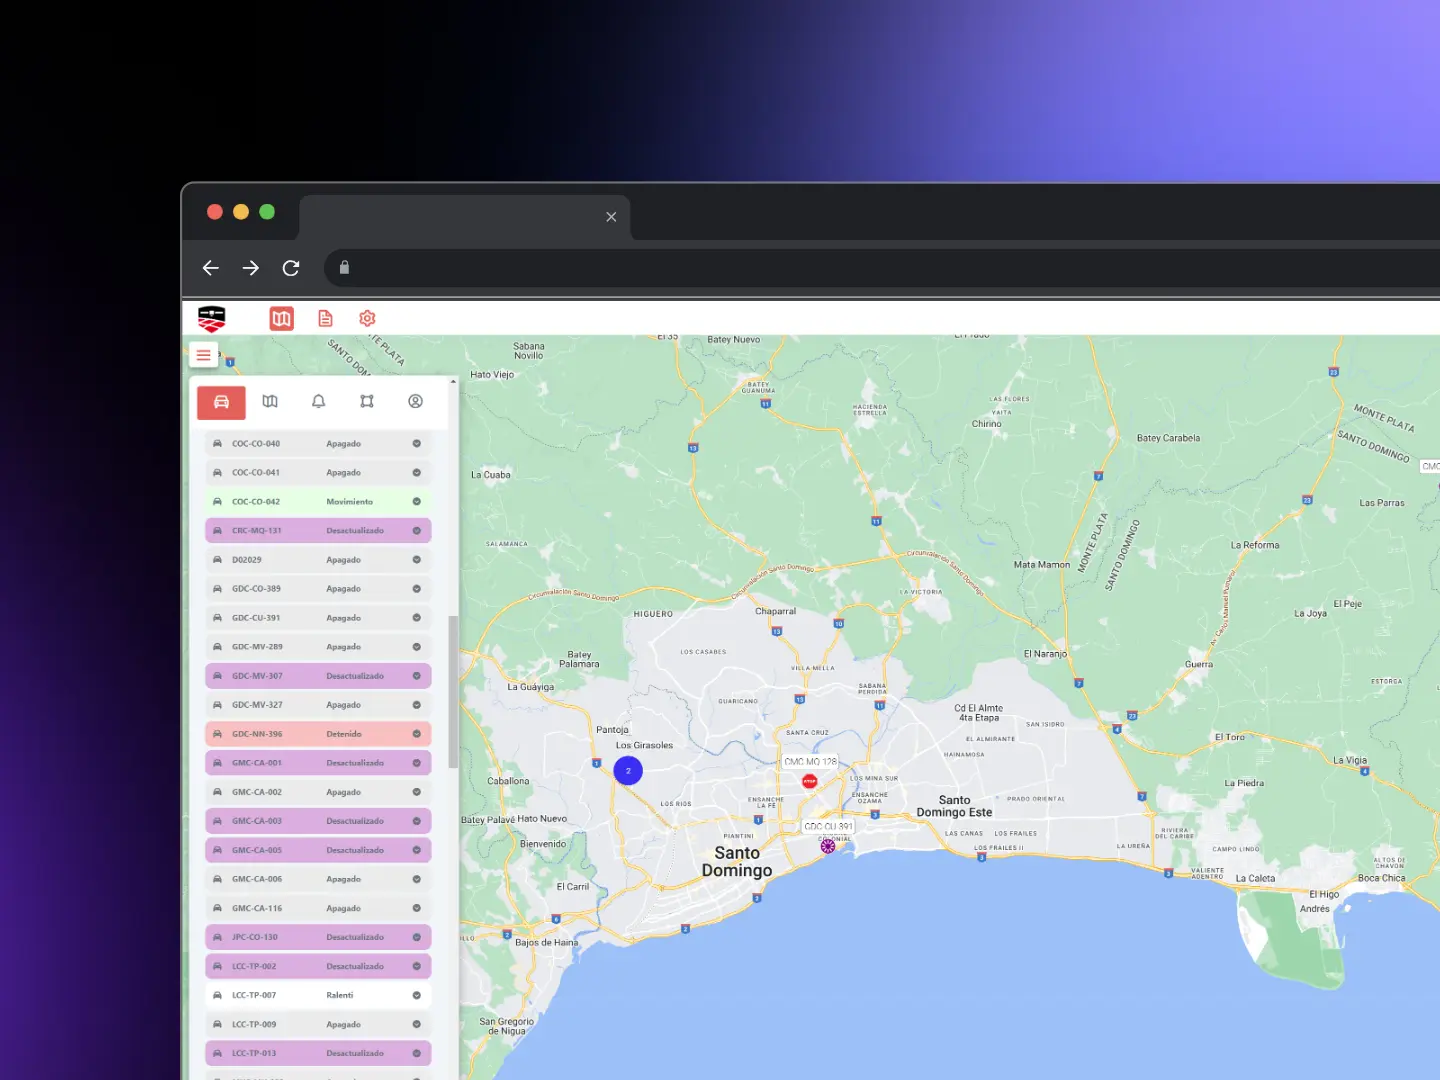The image size is (1440, 1080).
Task: Click car icon of LCC-TP-013 row
Action: (x=217, y=1053)
